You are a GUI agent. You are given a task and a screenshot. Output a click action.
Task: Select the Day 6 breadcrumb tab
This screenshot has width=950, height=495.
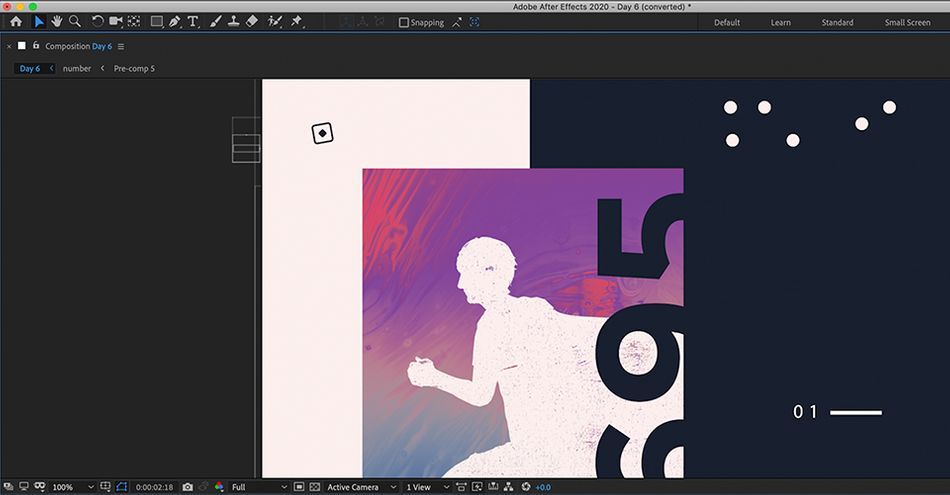pyautogui.click(x=30, y=68)
